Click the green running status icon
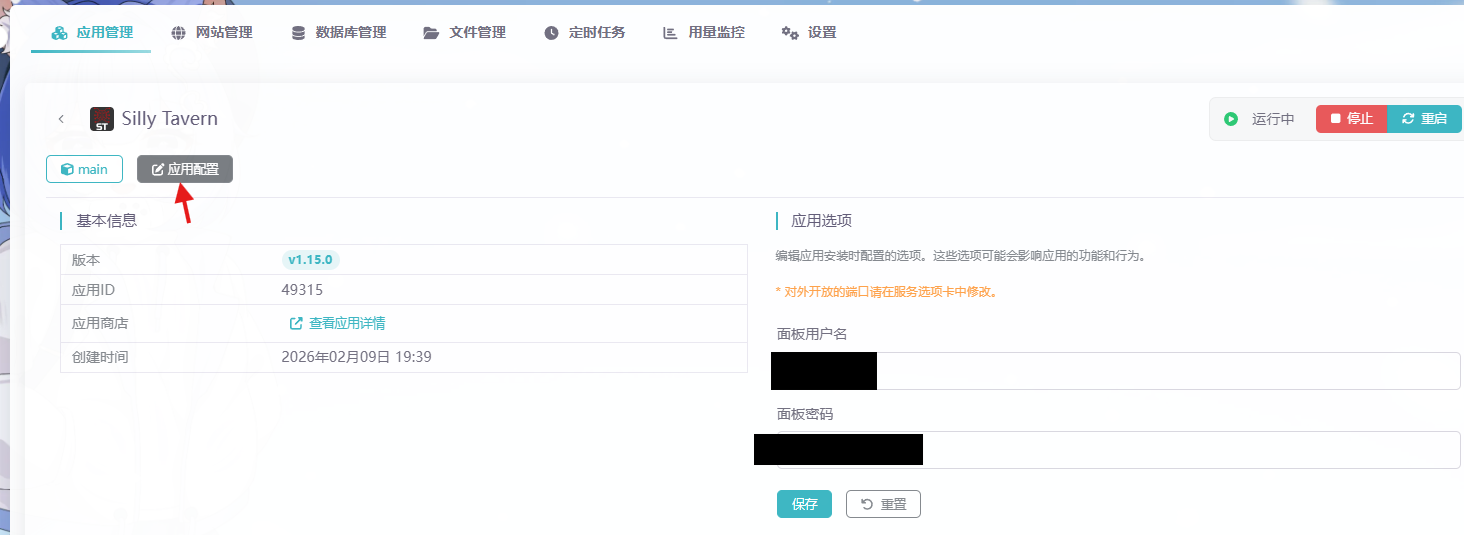 click(1231, 119)
